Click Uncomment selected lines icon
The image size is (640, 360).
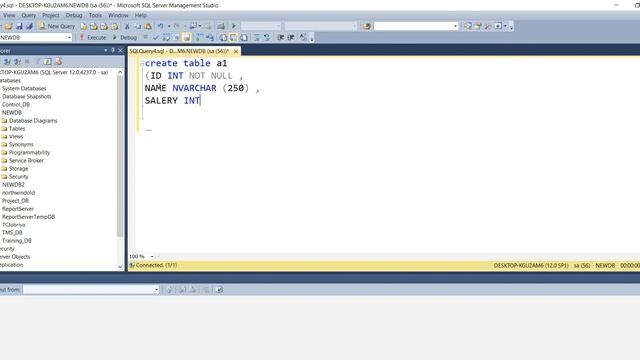tap(267, 38)
